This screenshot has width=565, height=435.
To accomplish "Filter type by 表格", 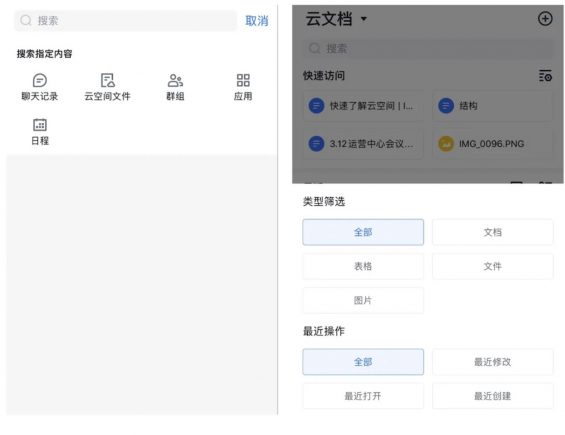I will 363,266.
